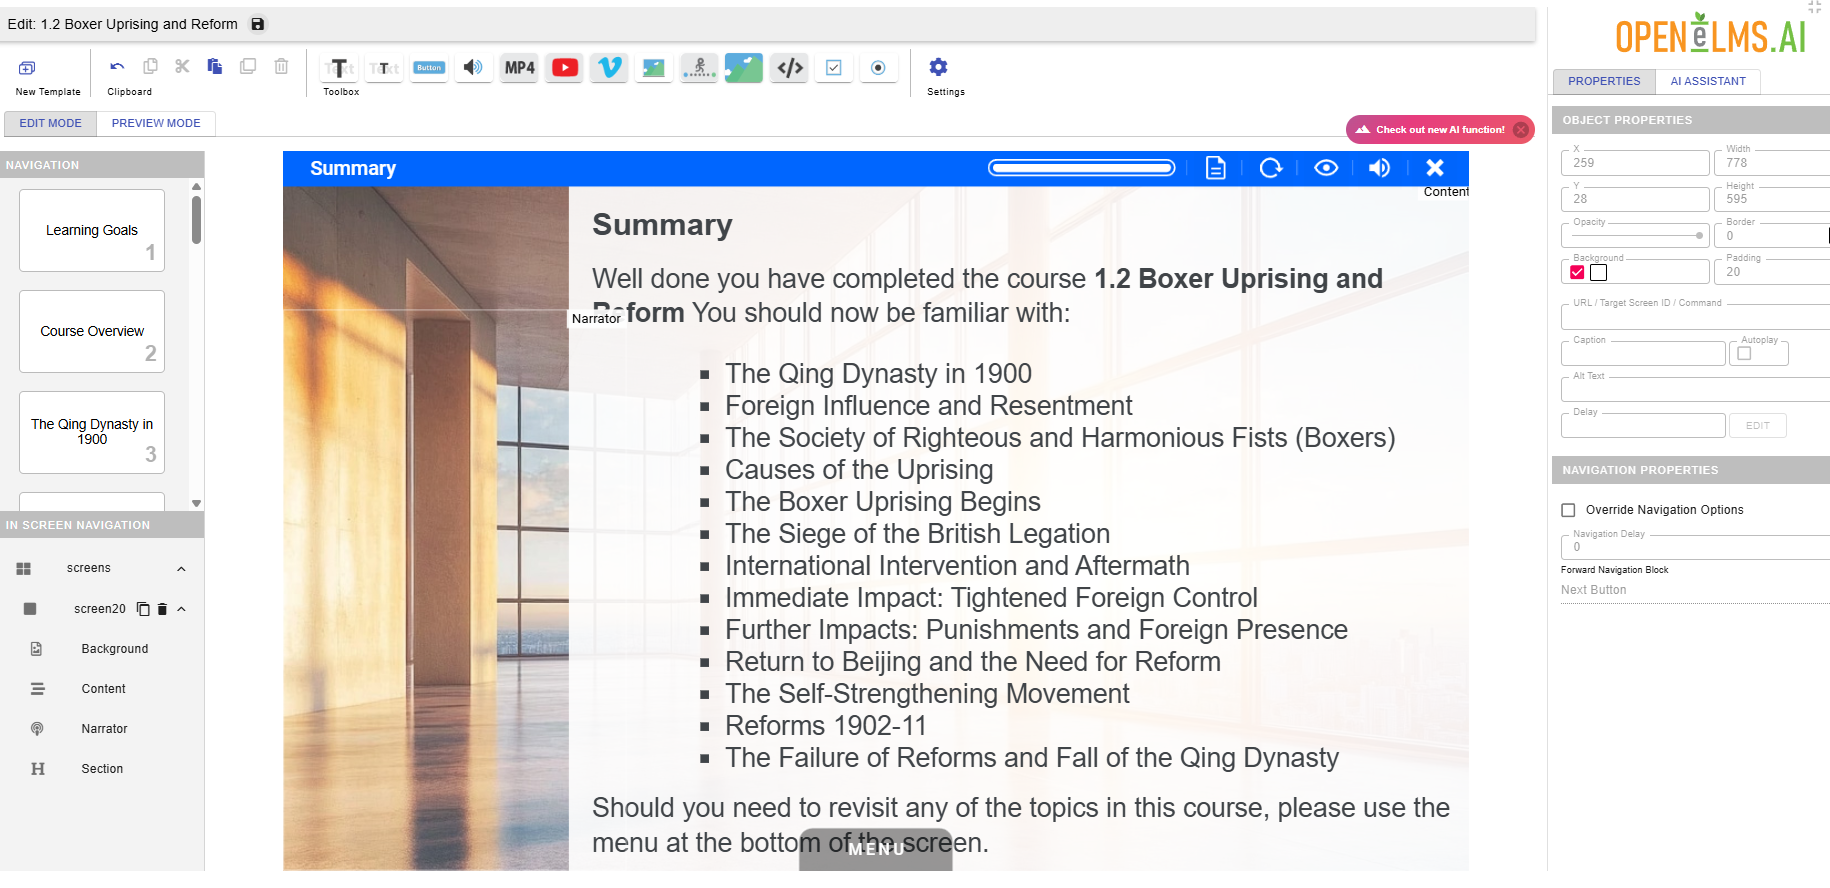
Task: Select the Course Overview slide thumbnail
Action: [92, 331]
